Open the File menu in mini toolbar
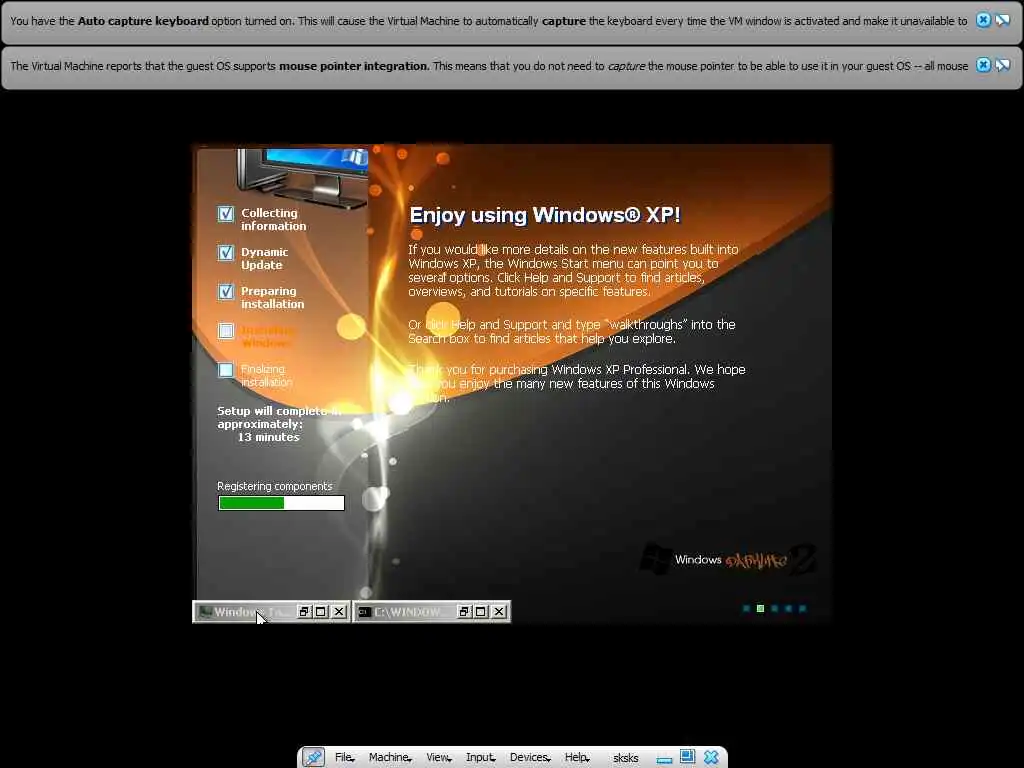 [x=344, y=758]
